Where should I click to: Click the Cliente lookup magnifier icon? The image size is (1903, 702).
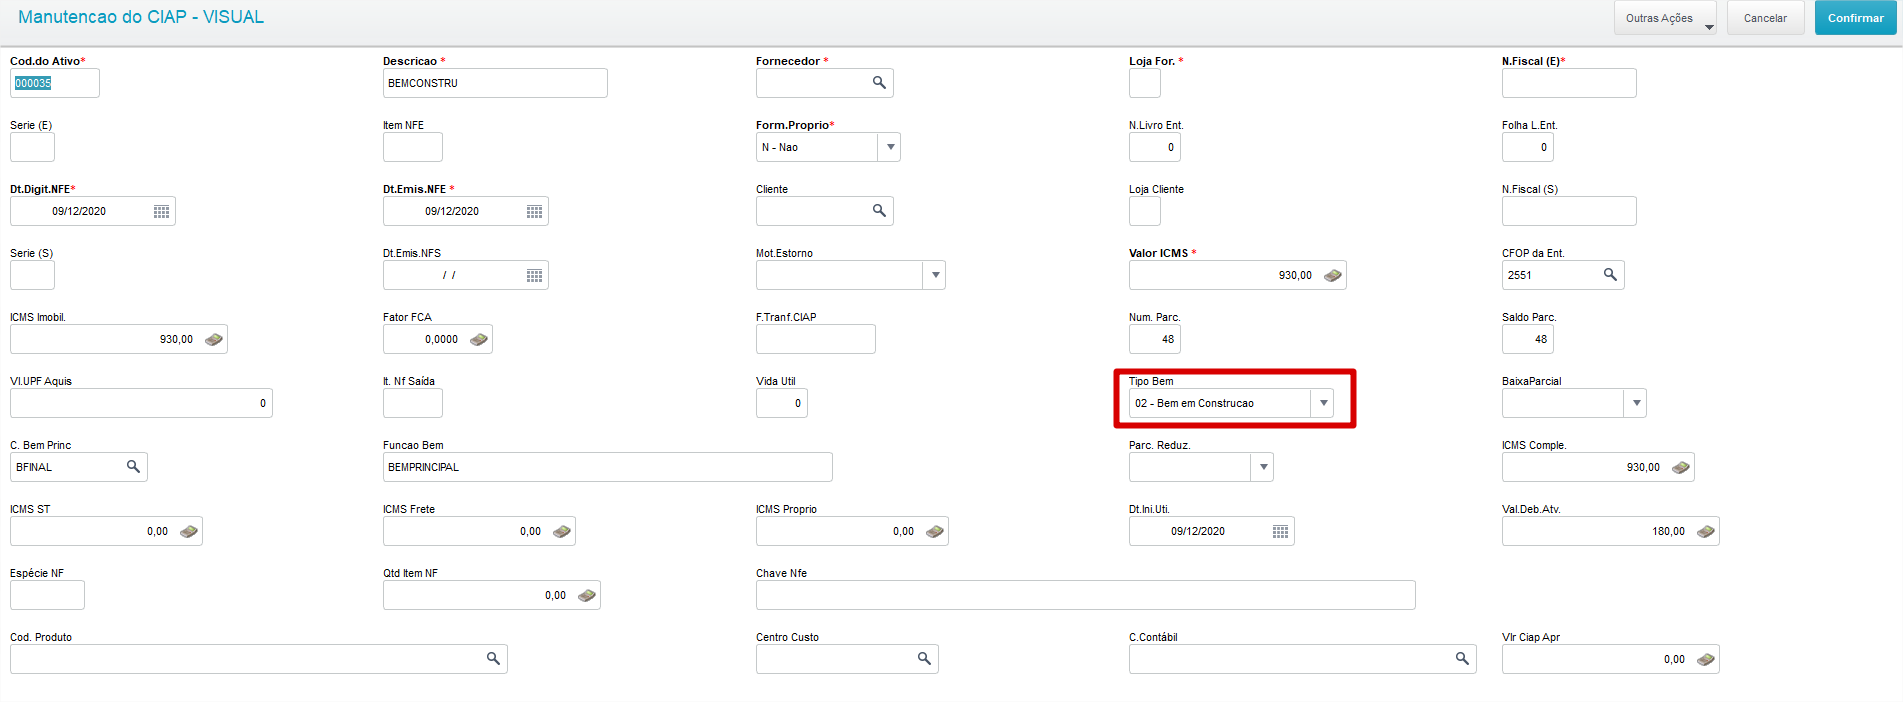879,211
